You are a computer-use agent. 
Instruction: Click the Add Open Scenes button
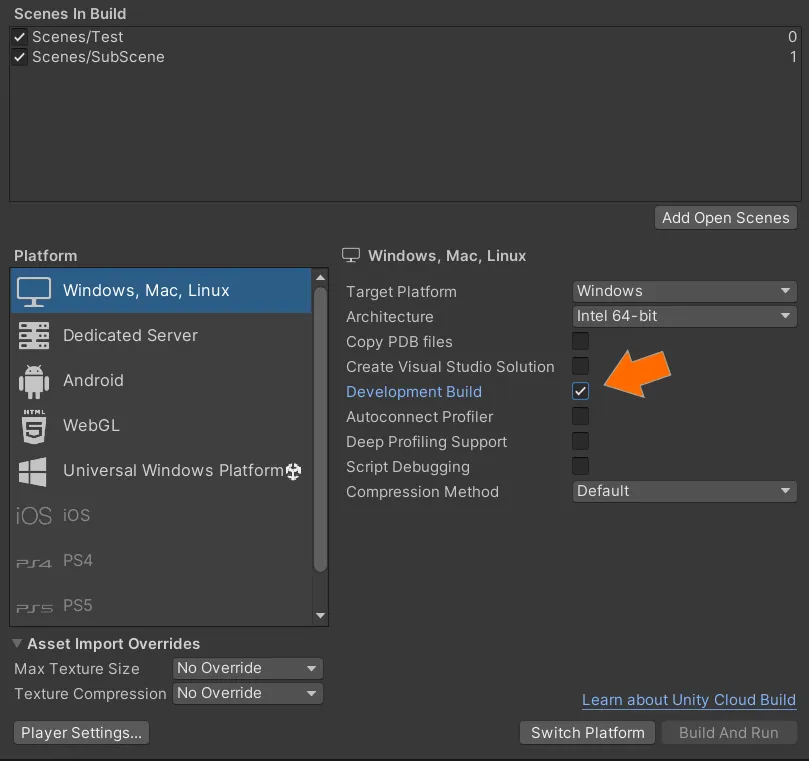[725, 218]
